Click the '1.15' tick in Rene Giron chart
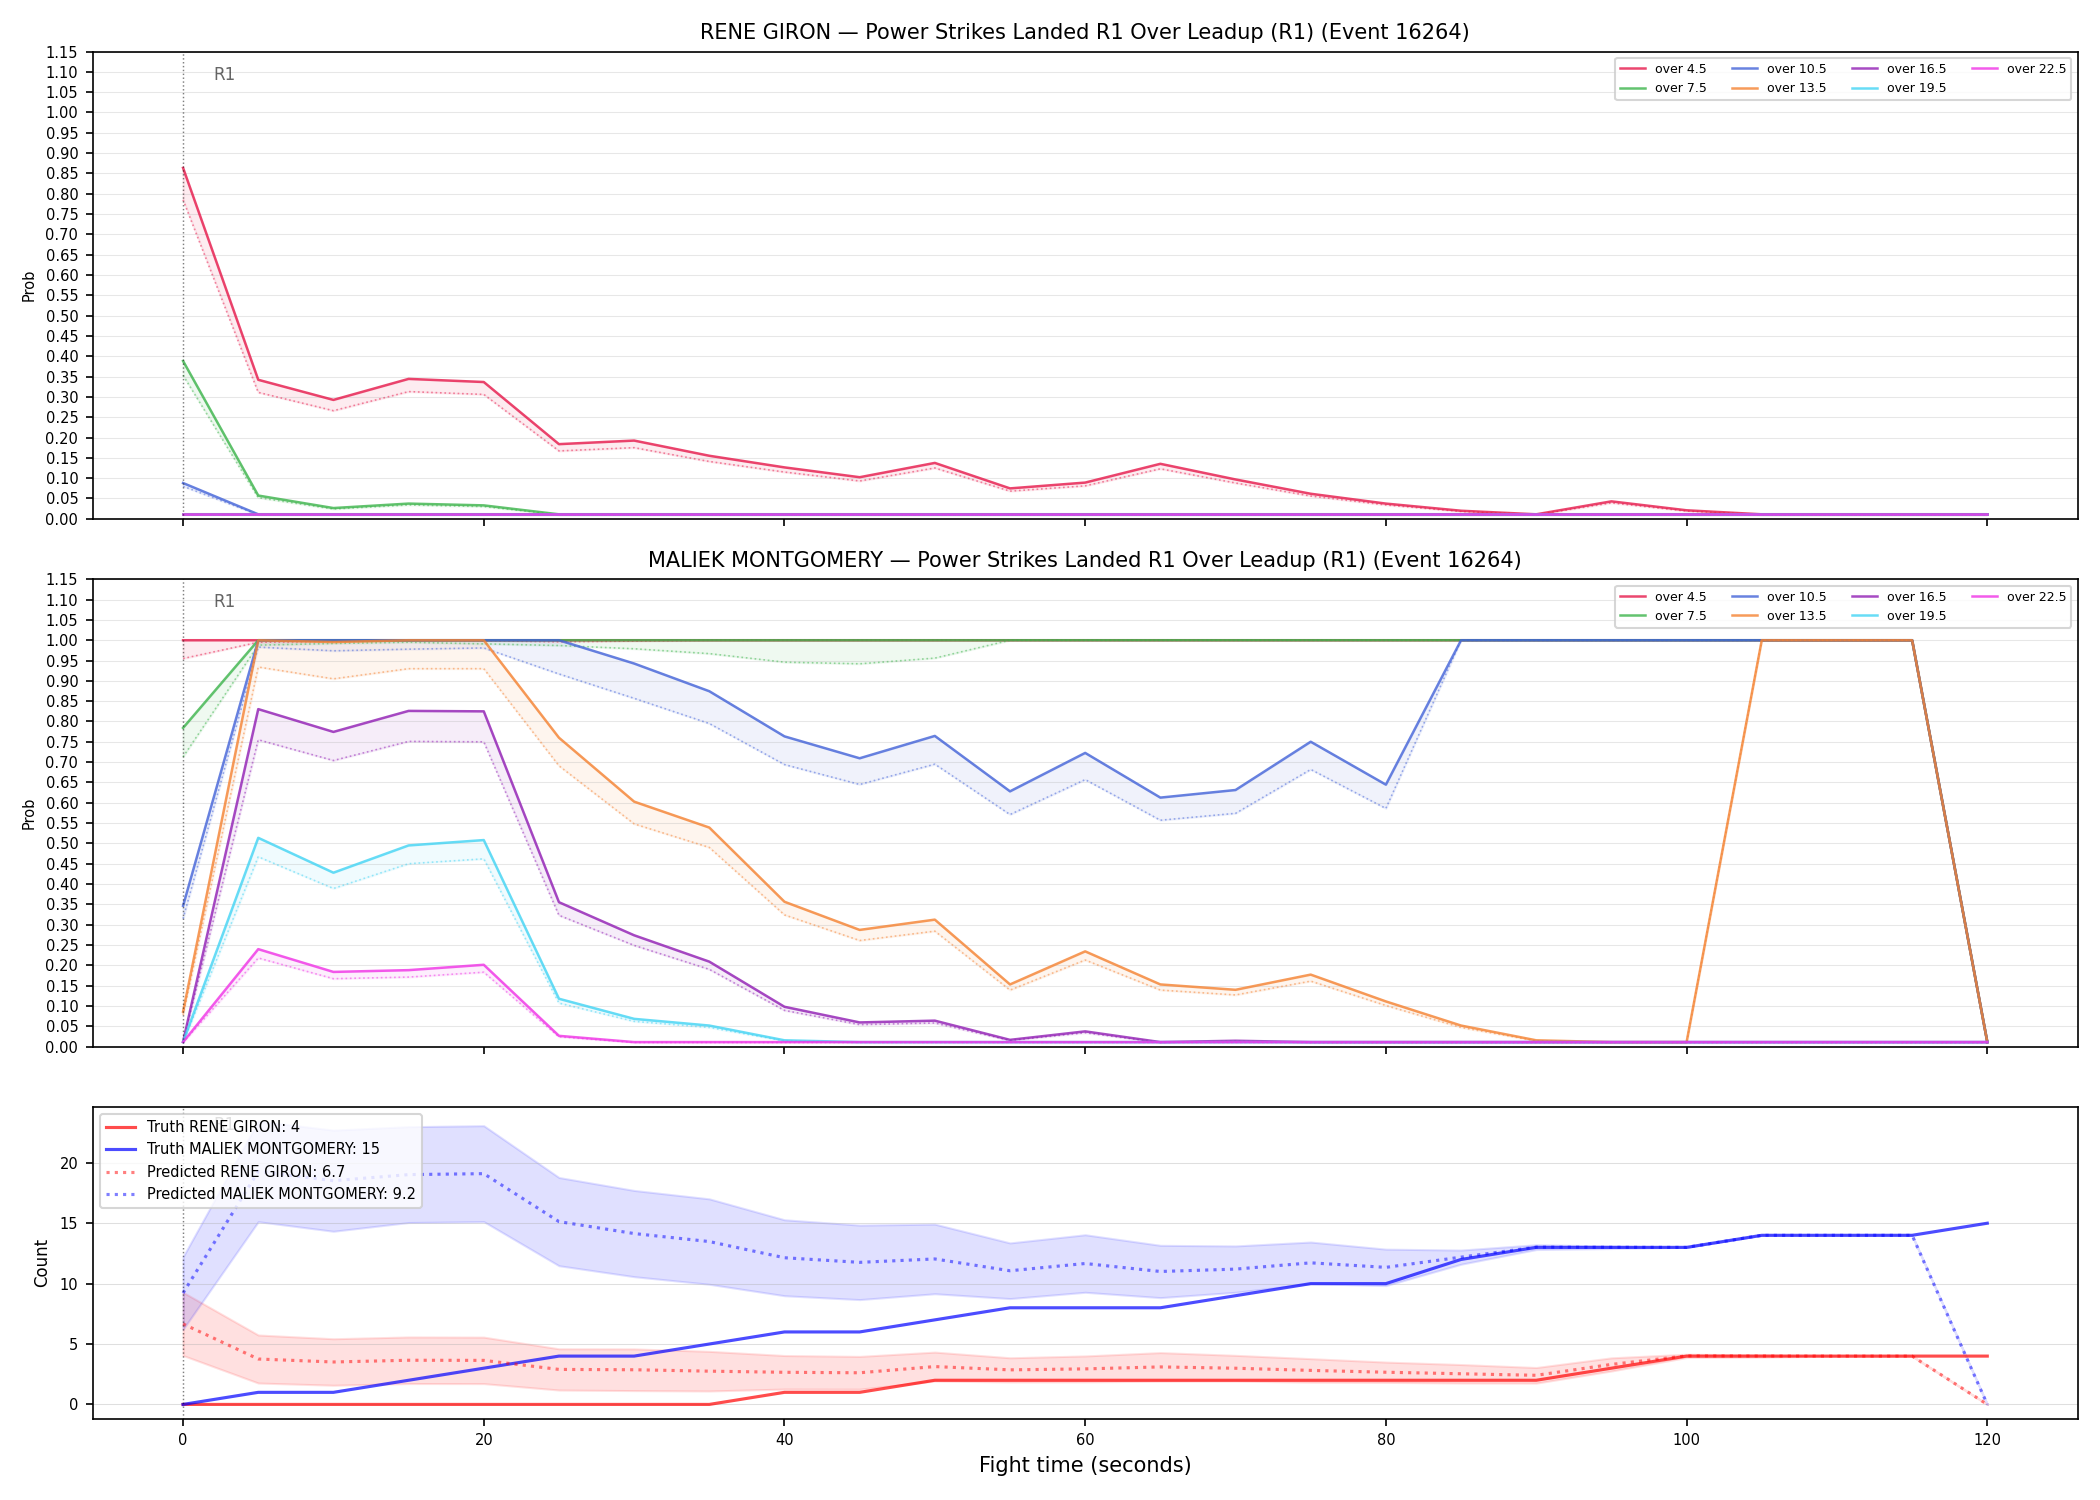This screenshot has height=1500, width=2100. point(62,52)
